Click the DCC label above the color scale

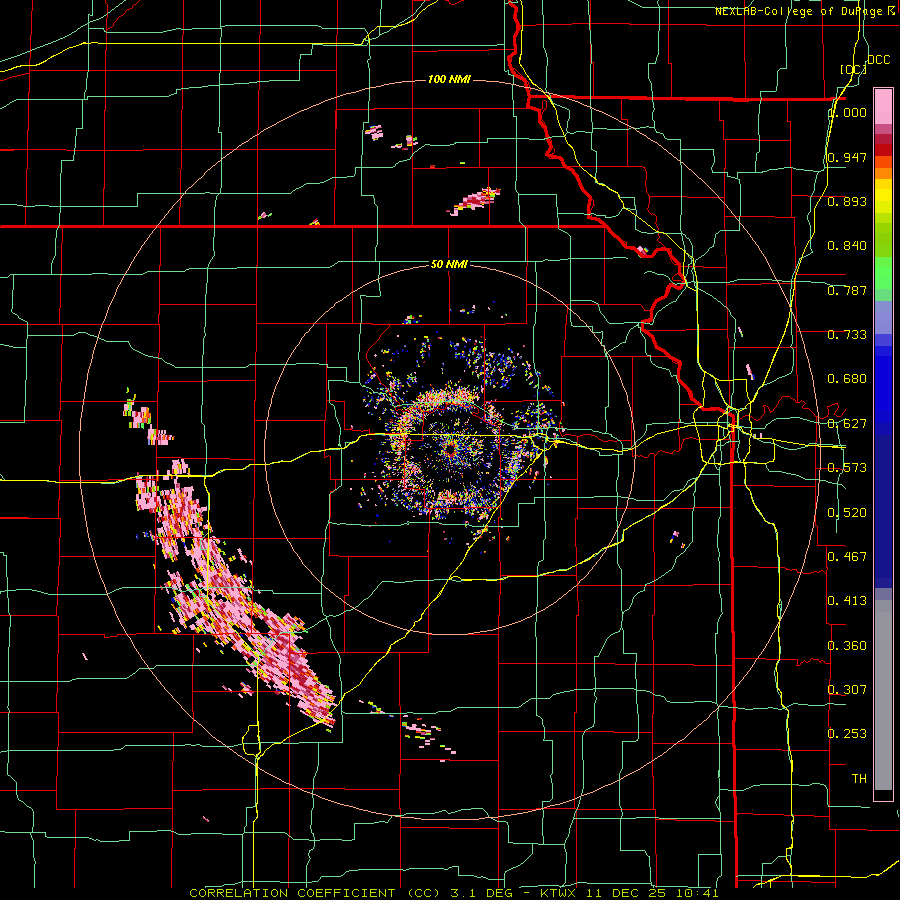(878, 60)
